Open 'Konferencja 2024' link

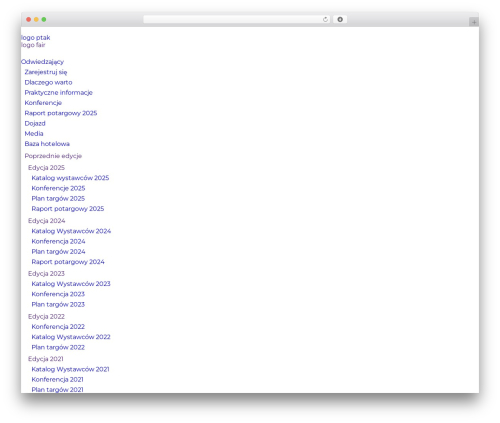58,241
